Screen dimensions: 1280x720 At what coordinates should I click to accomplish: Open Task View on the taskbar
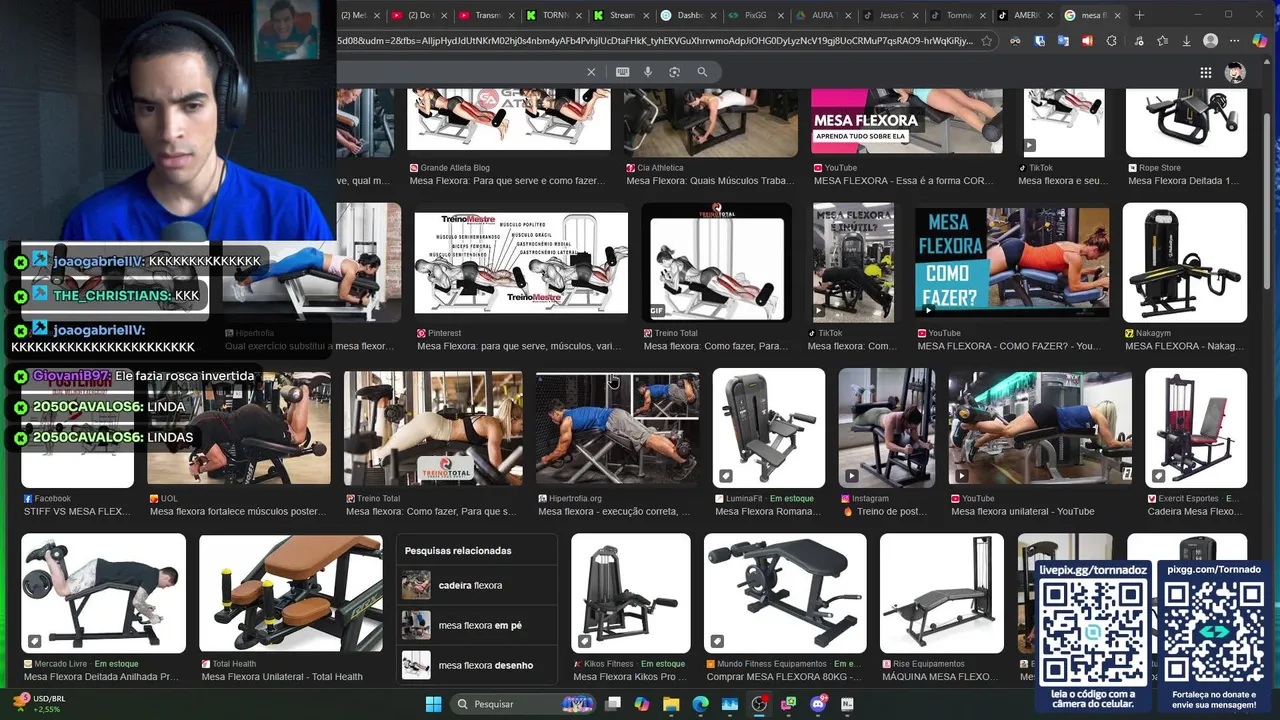pyautogui.click(x=613, y=704)
